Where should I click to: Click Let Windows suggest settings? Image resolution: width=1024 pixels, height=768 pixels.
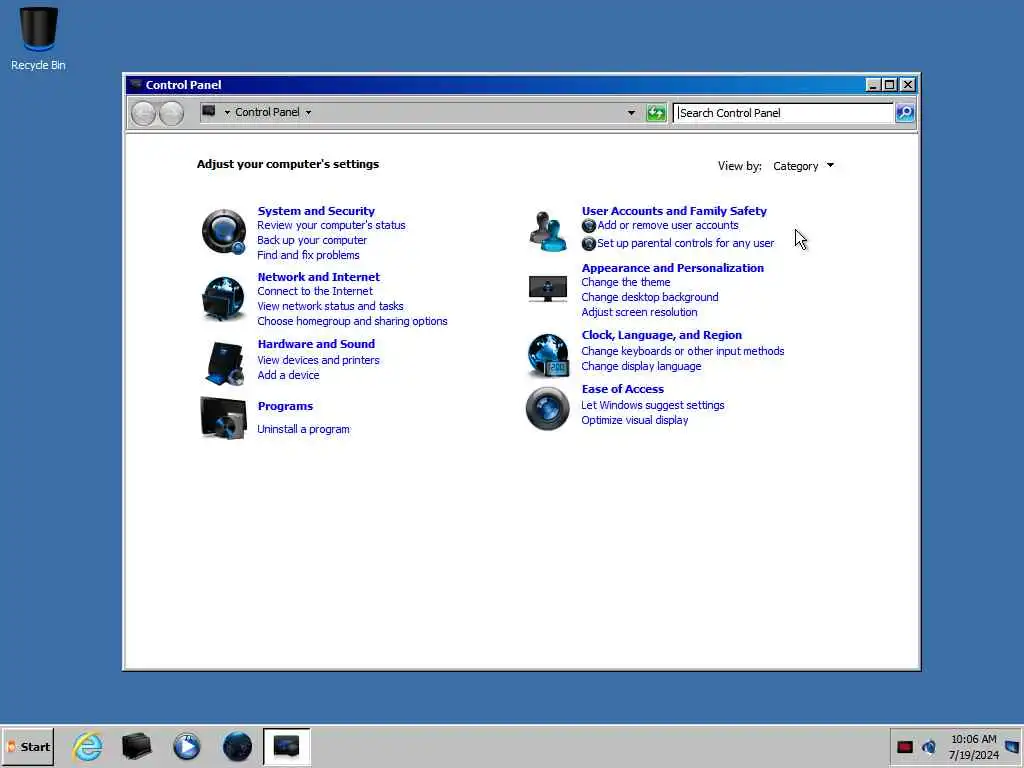pos(653,406)
